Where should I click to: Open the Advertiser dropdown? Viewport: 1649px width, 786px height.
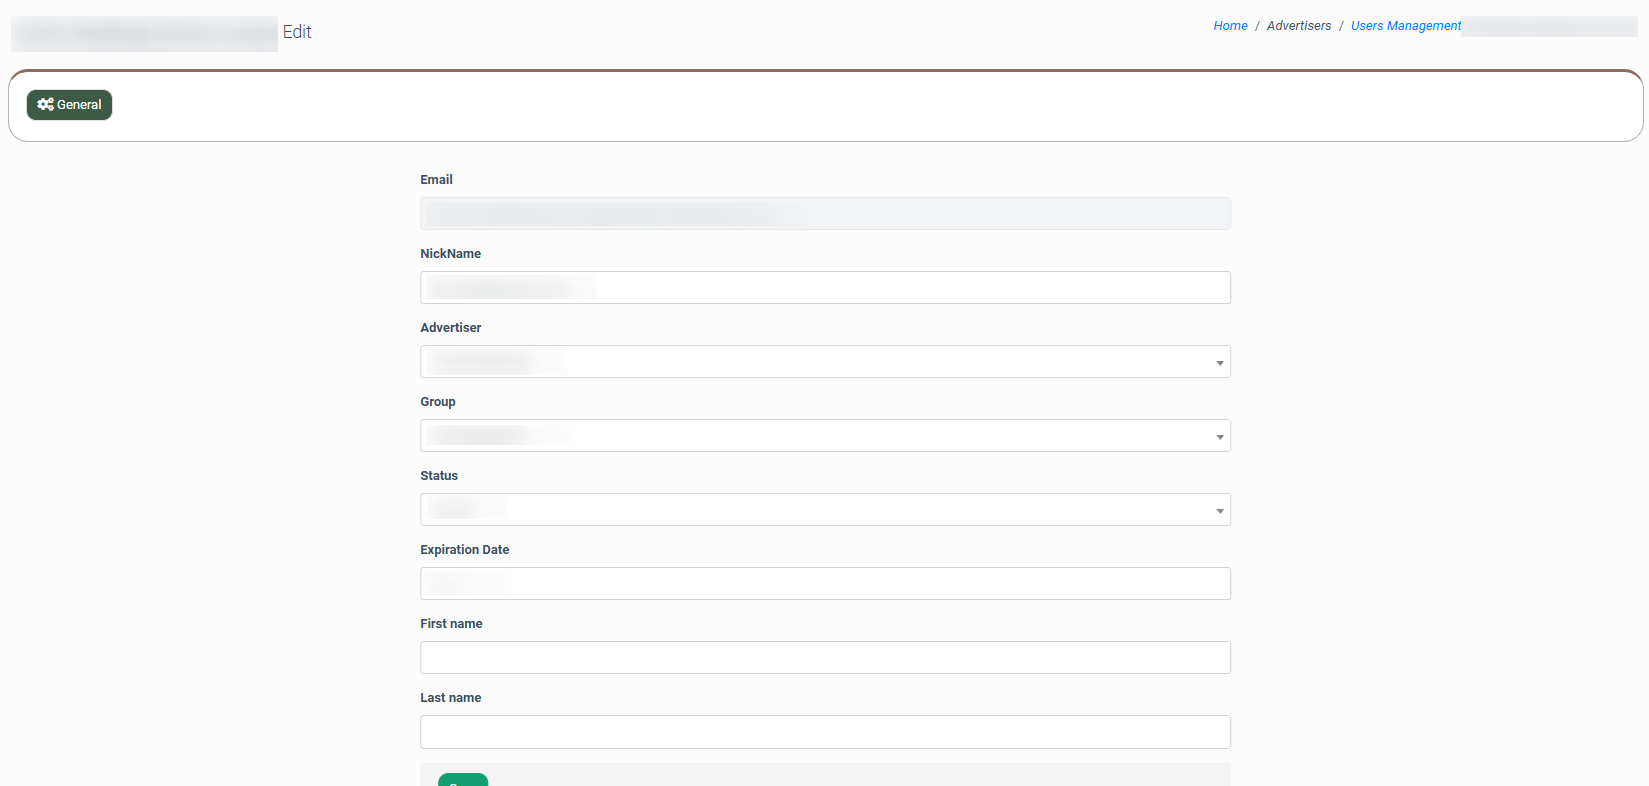tap(825, 362)
